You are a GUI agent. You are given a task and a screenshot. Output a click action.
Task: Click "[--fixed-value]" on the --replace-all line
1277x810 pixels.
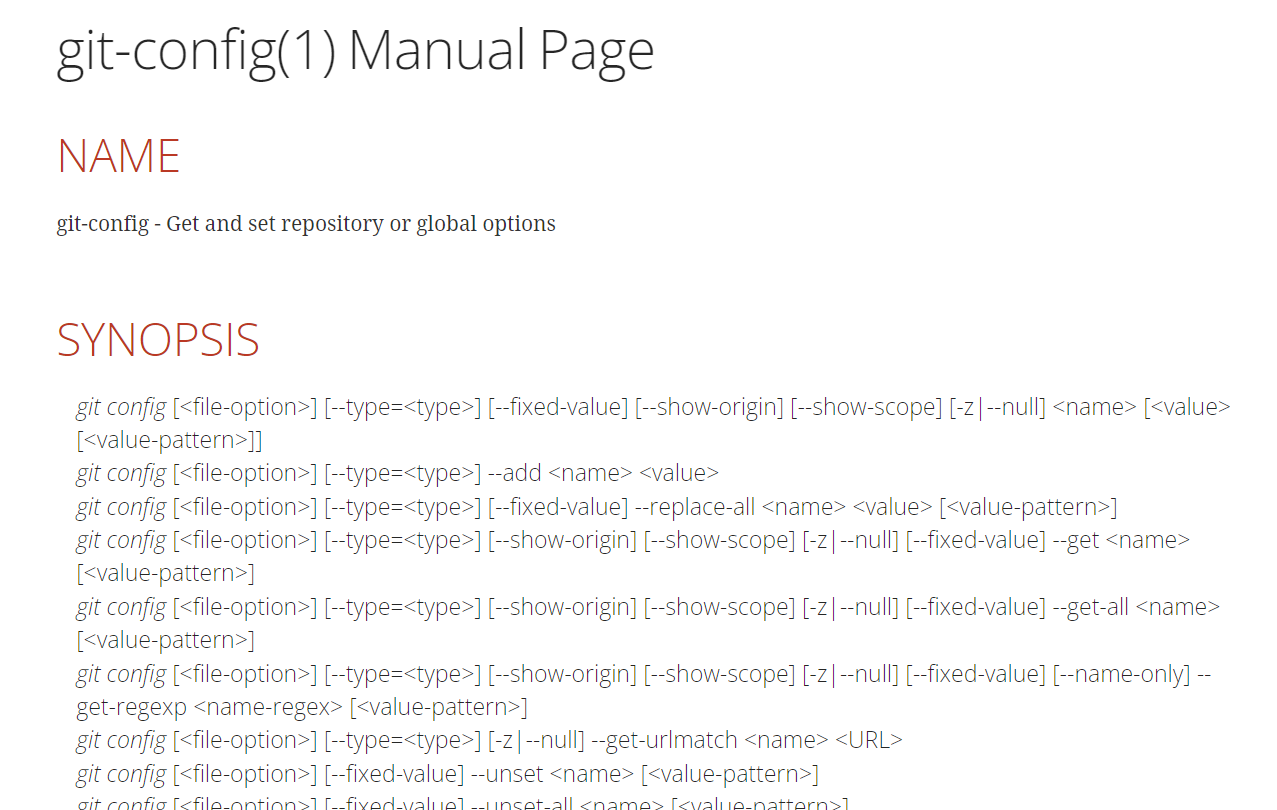tap(558, 507)
